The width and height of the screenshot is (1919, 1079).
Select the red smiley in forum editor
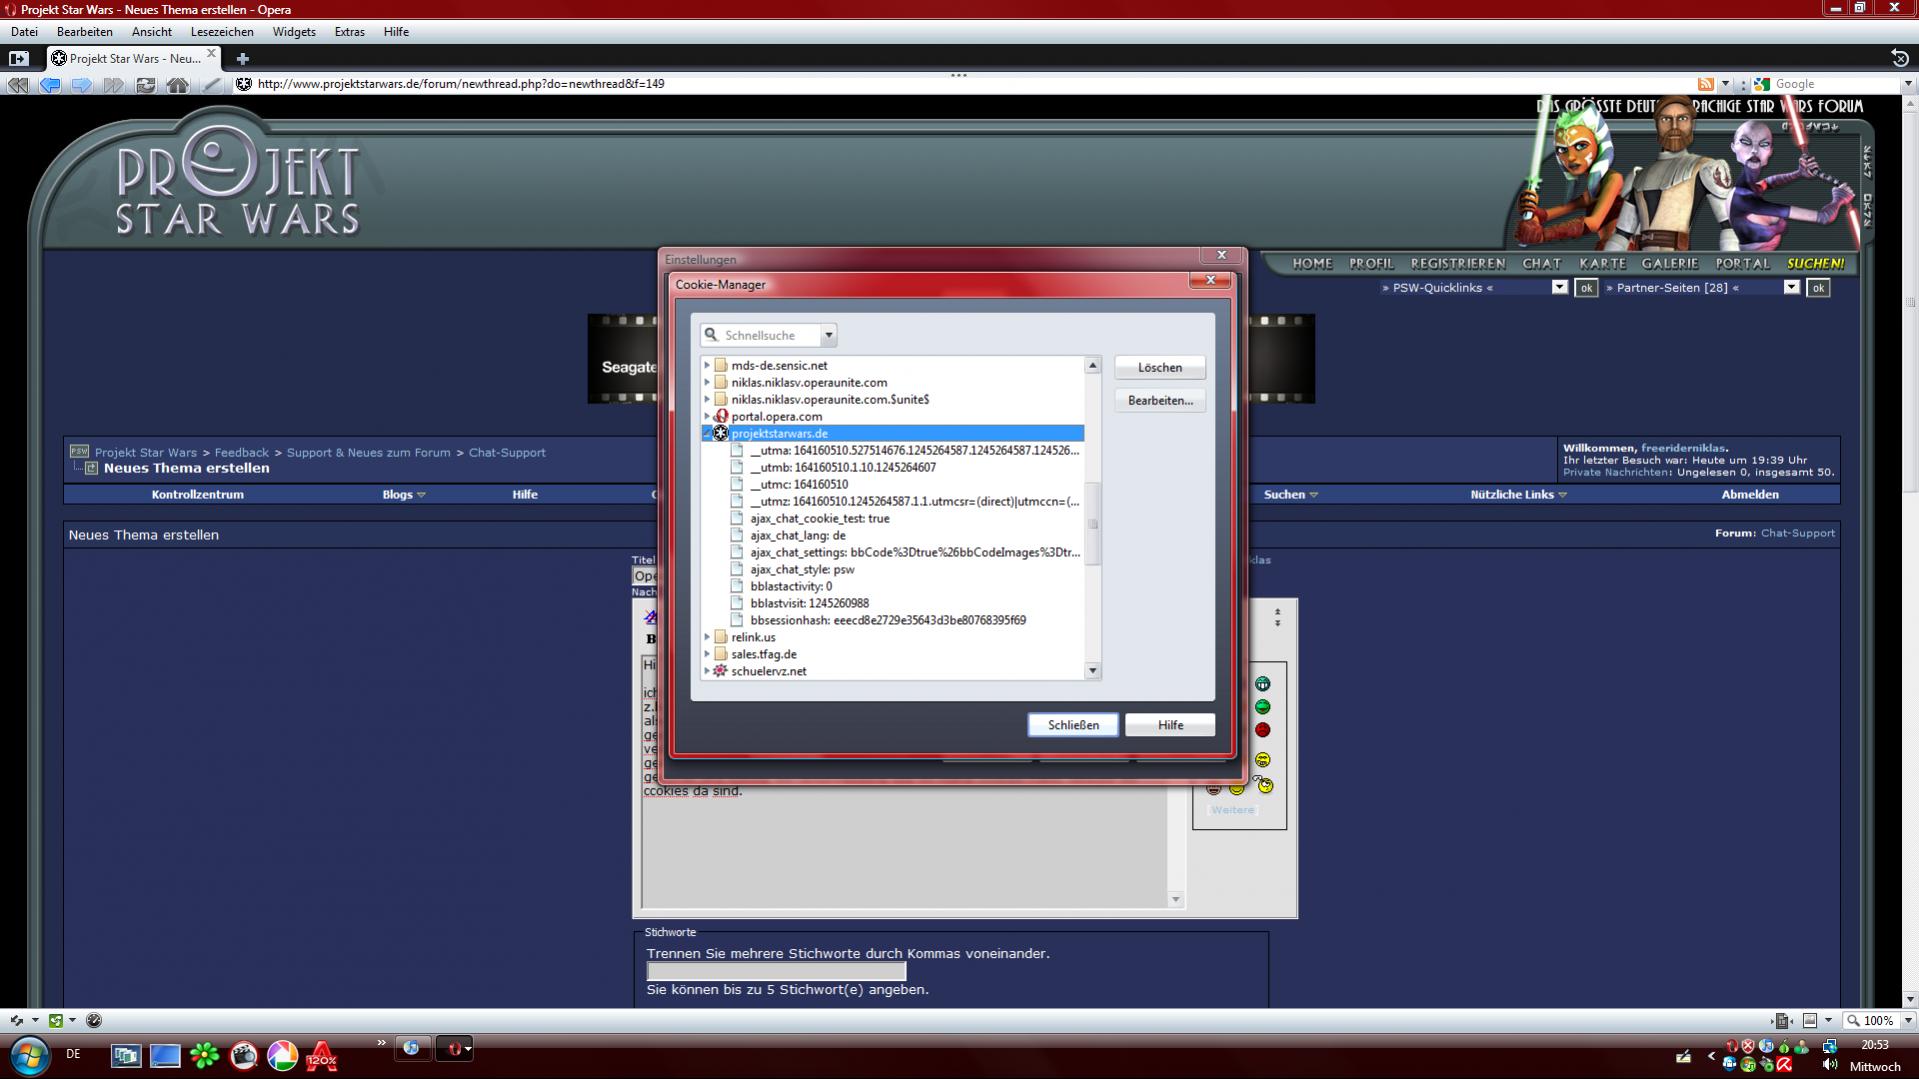(1263, 730)
